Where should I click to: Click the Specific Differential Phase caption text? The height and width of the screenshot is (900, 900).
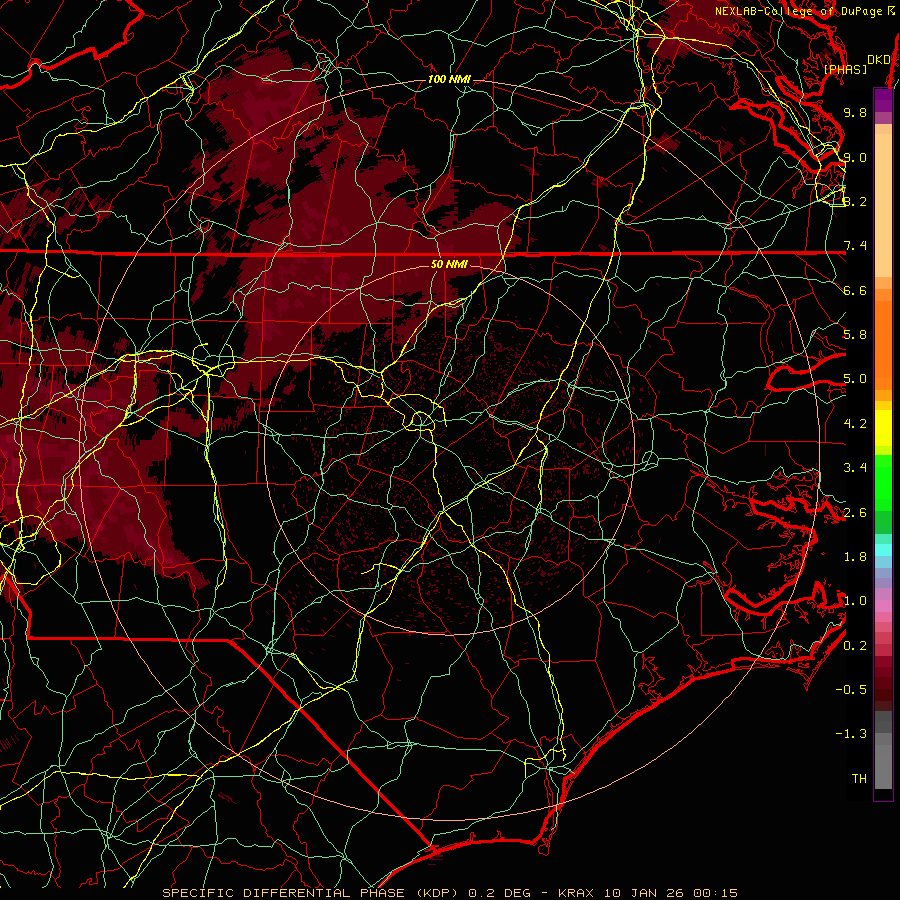click(x=449, y=893)
